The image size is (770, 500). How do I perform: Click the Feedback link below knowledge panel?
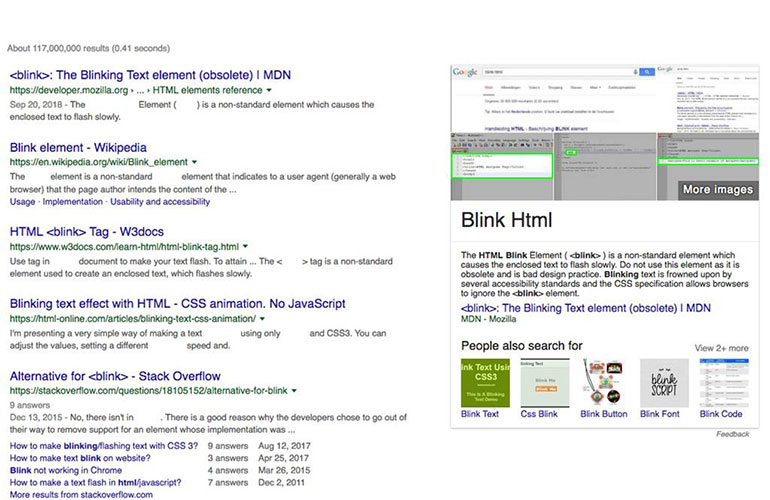coord(733,434)
